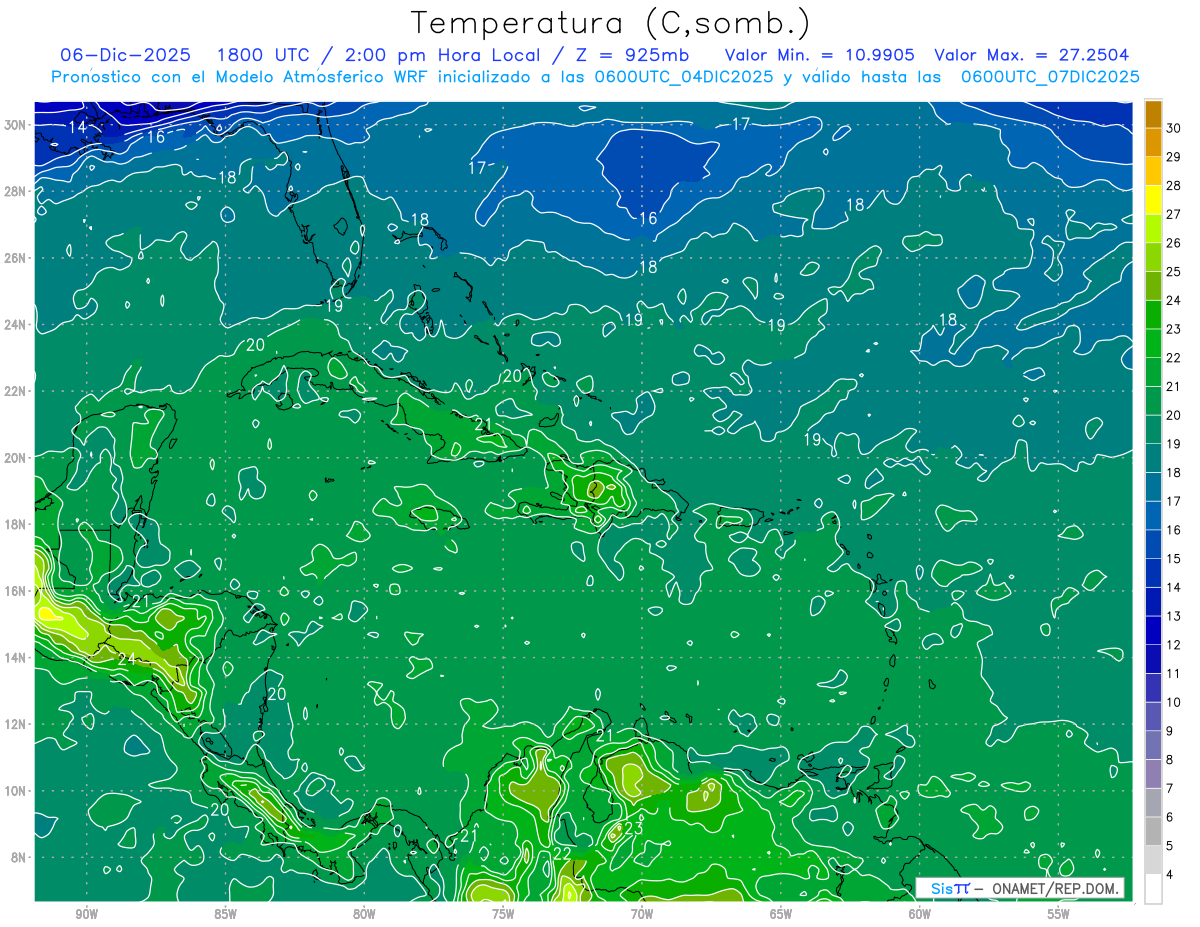Viewport: 1200px width, 927px height.
Task: Click the yellow colorbar segment between 27 and 28
Action: 1153,200
